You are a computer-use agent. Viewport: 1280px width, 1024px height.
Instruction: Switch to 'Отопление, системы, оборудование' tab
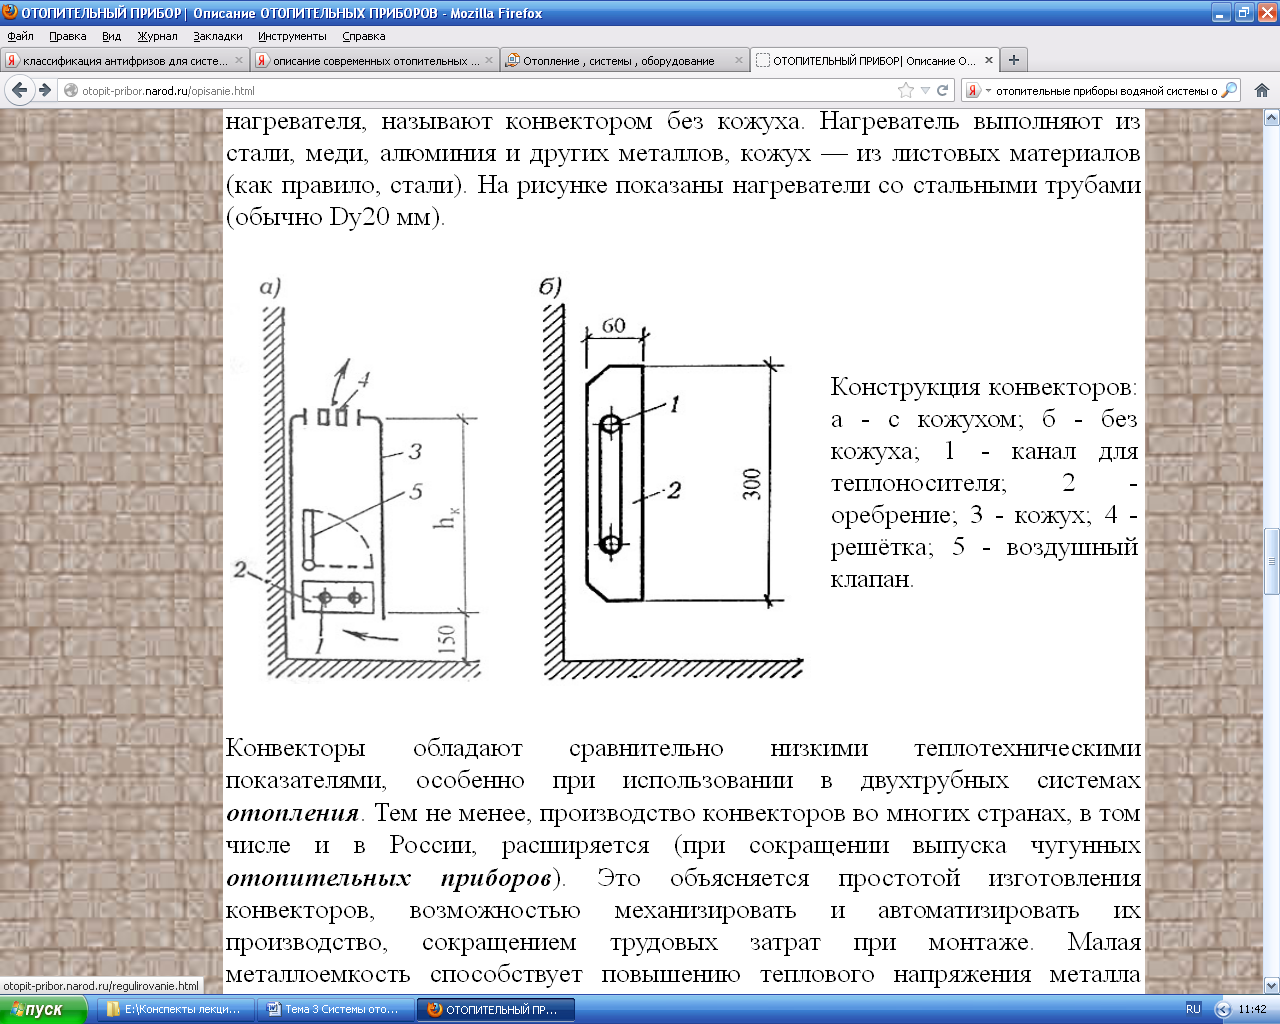click(625, 60)
